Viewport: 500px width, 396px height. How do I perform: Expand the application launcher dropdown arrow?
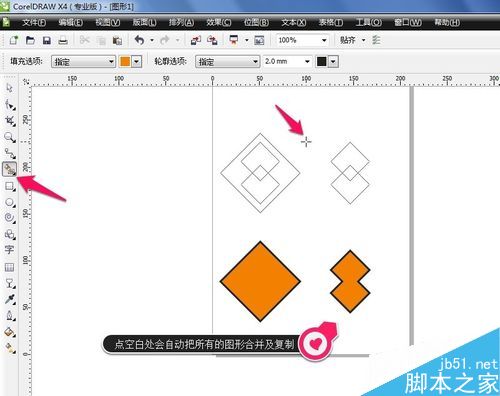pos(247,40)
